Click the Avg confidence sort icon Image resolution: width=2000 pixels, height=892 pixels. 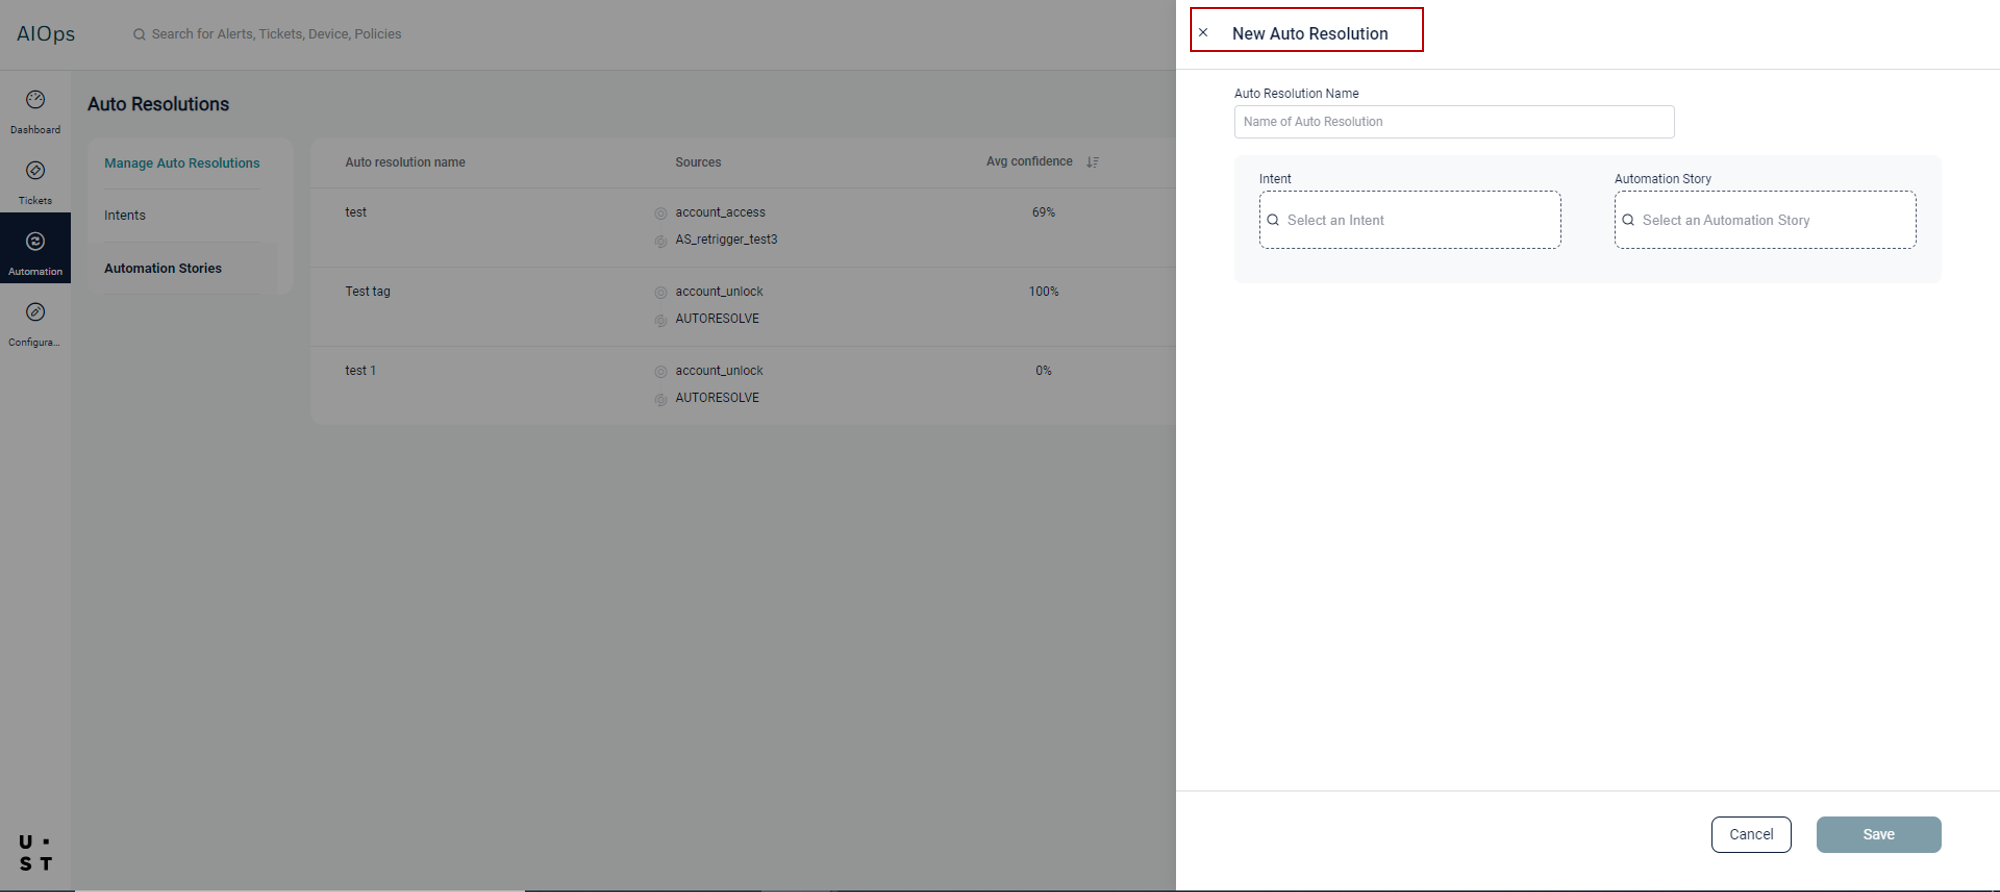[1093, 162]
